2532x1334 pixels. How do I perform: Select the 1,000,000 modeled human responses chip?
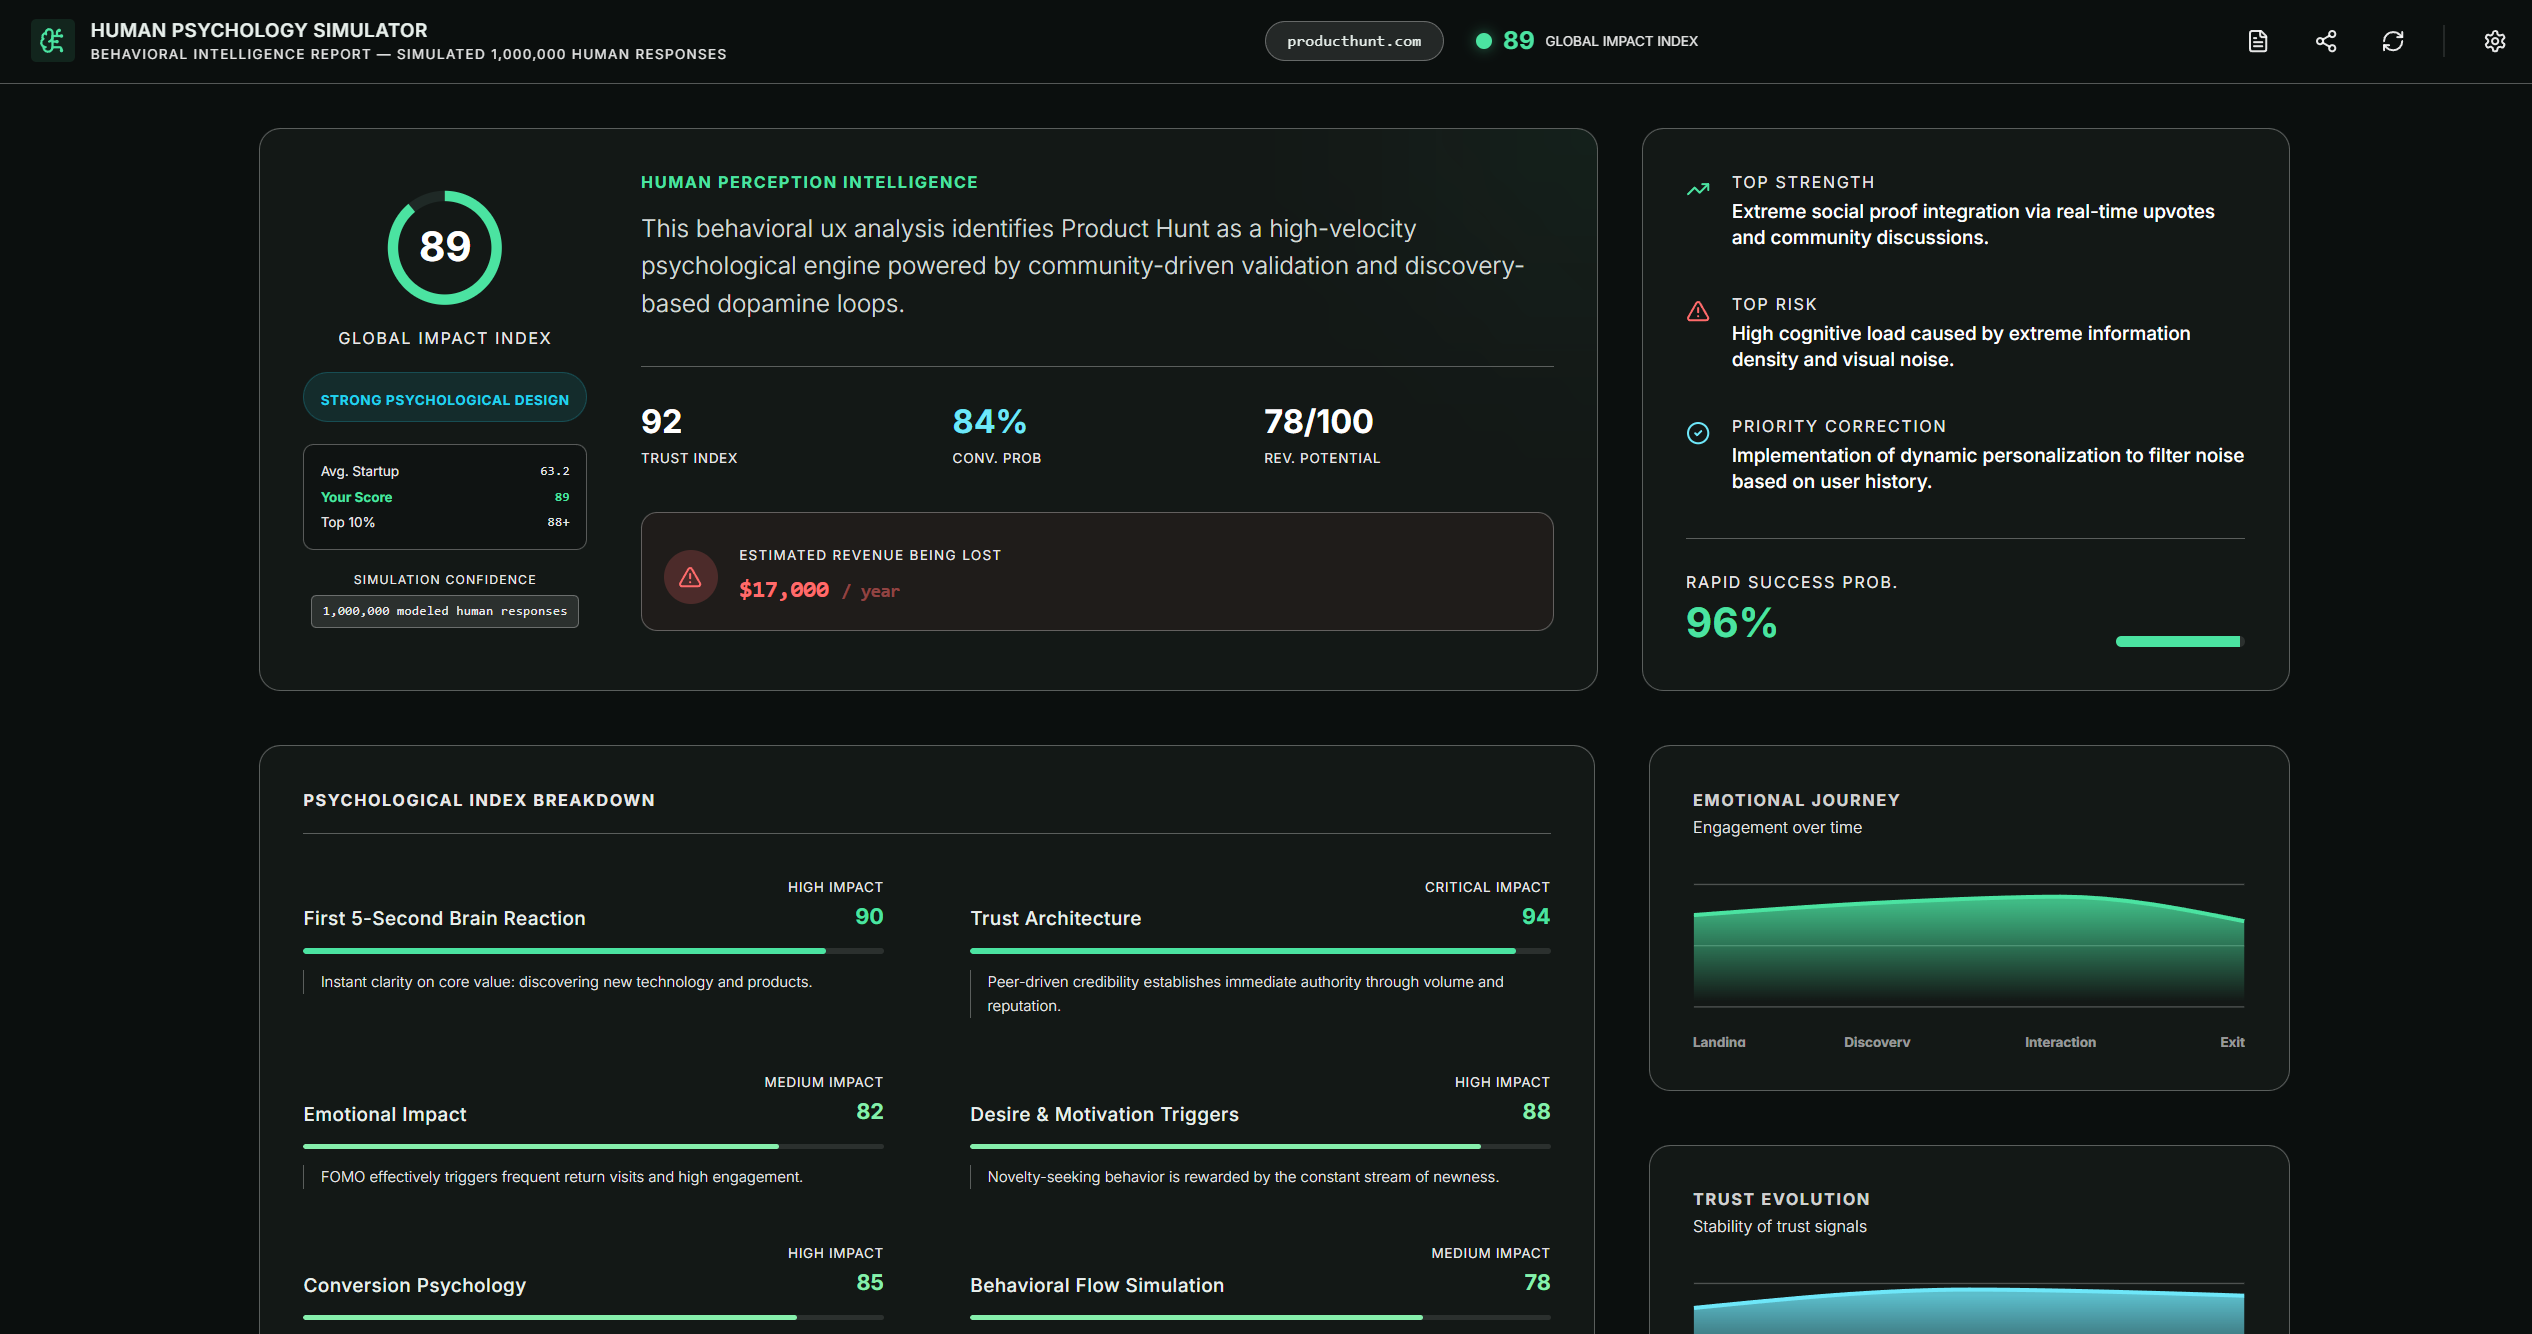coord(444,611)
